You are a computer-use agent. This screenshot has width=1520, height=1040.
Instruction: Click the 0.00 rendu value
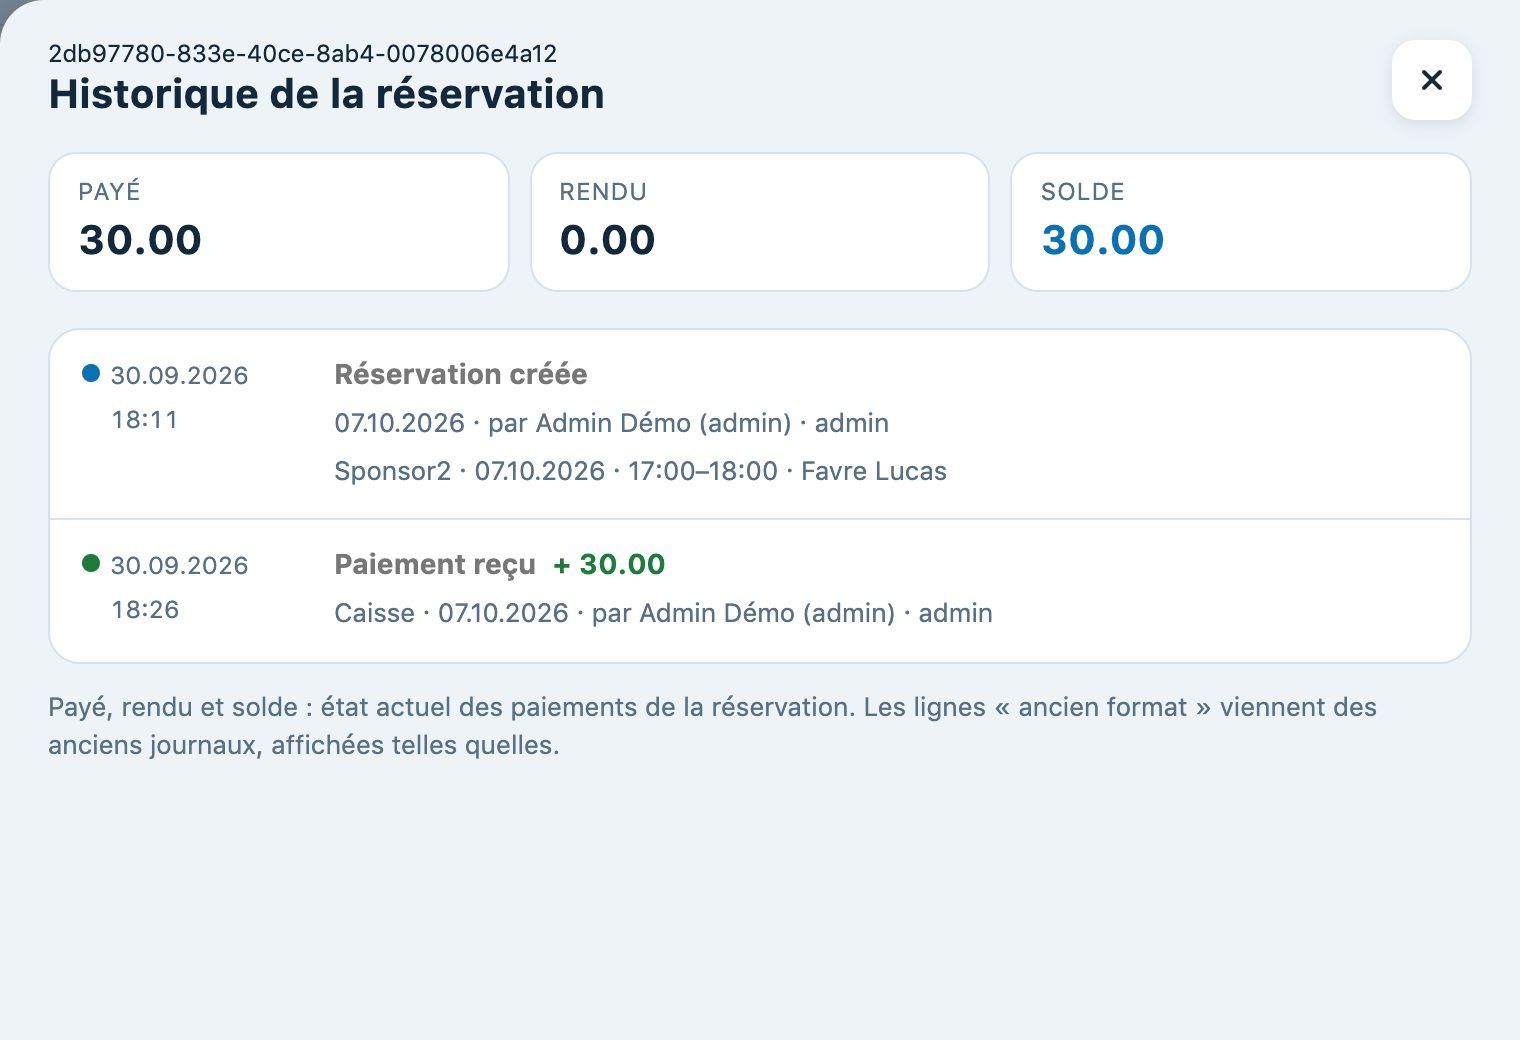click(x=607, y=240)
